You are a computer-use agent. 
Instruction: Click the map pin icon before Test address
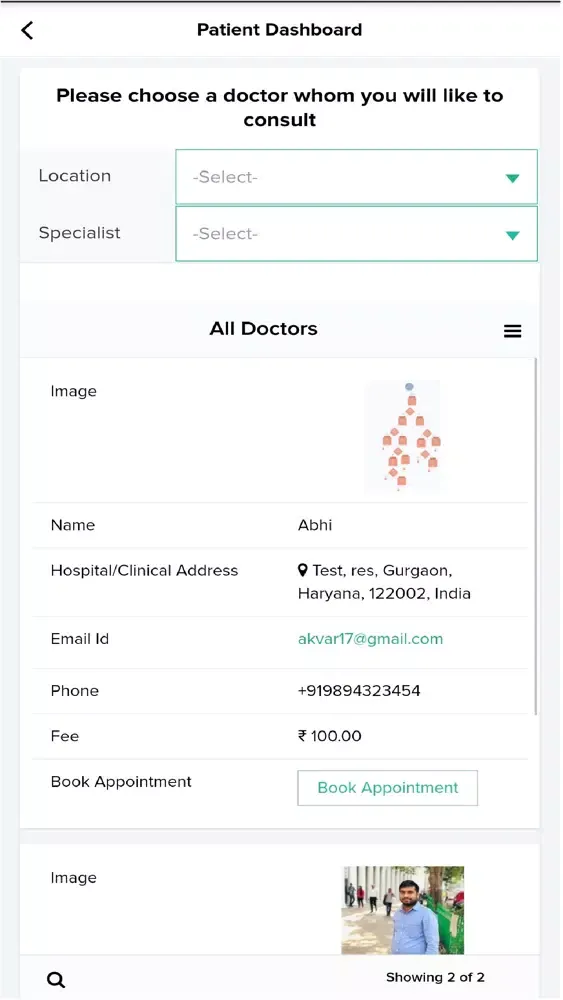303,570
